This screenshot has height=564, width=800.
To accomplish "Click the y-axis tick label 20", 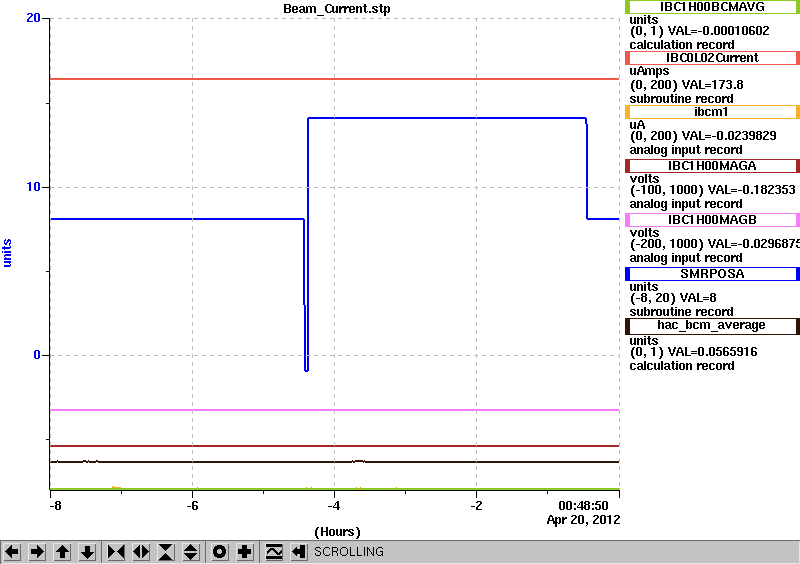I will 33,18.
